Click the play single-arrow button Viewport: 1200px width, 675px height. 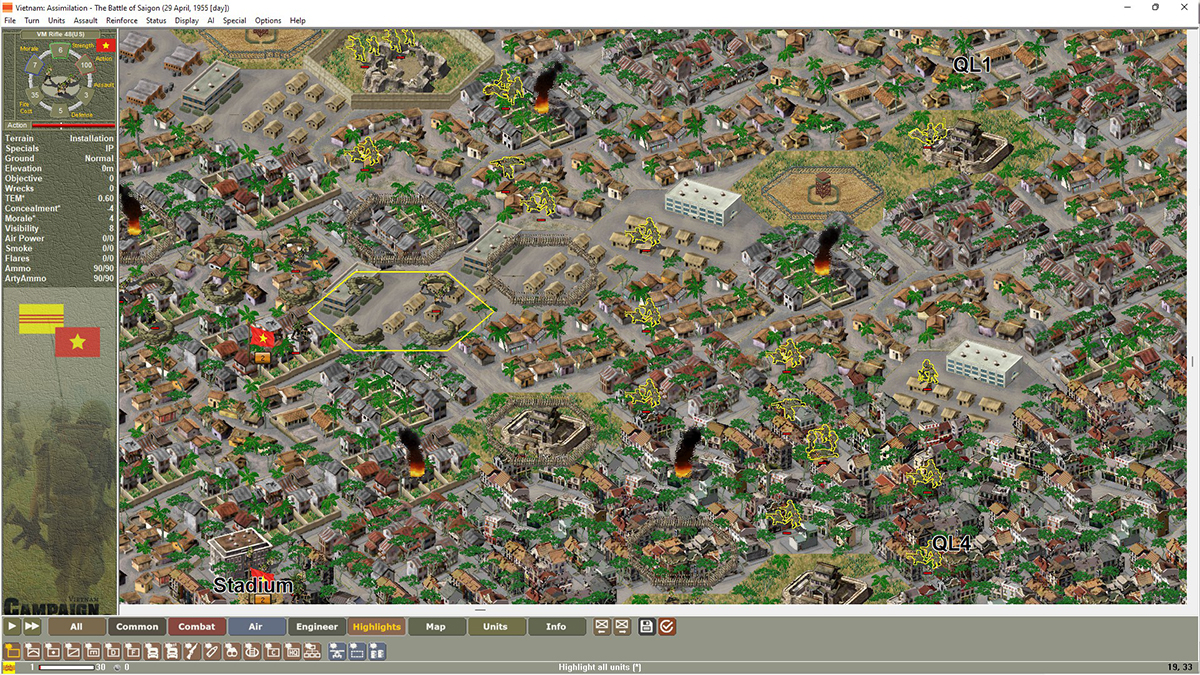click(13, 626)
